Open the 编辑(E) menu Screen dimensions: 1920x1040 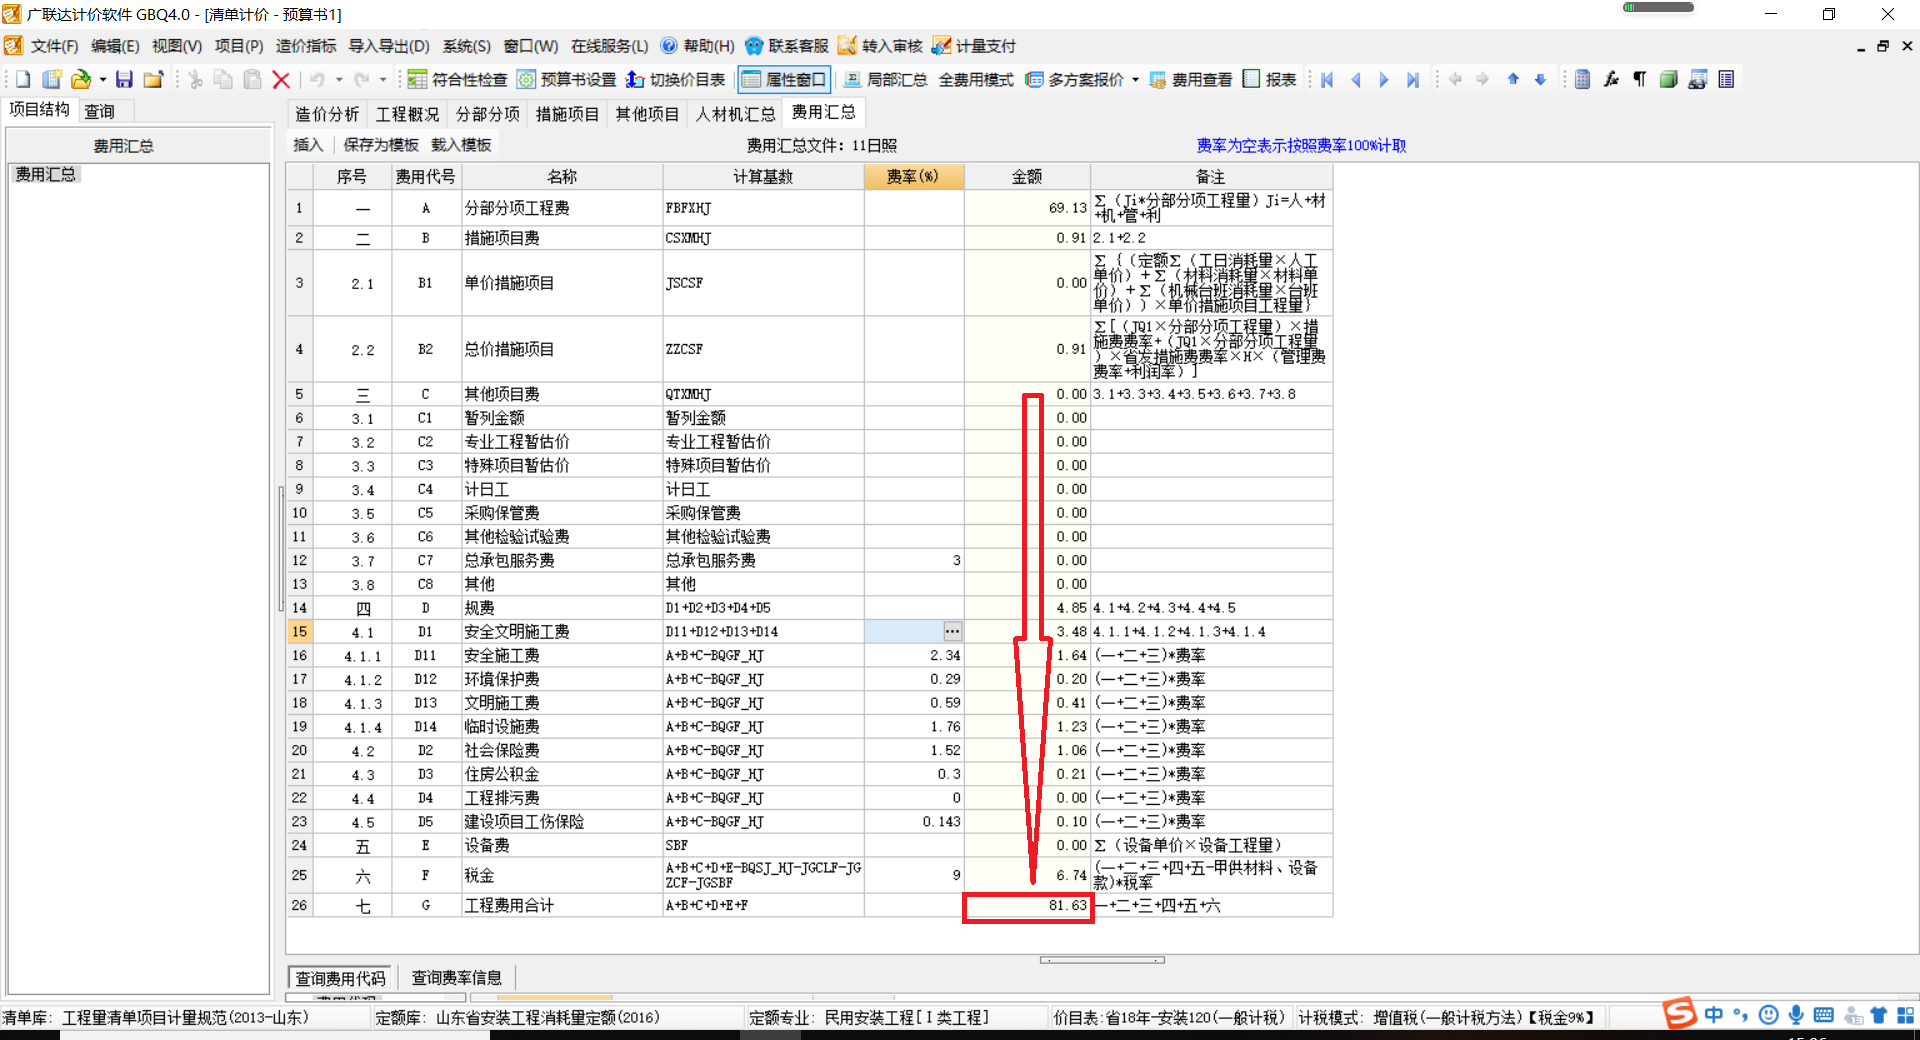[x=115, y=46]
